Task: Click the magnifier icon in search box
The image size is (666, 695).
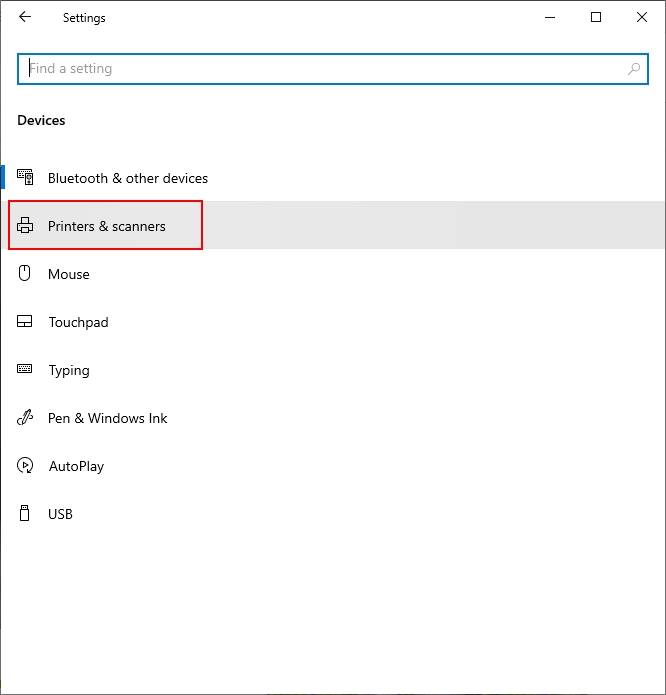Action: [633, 69]
